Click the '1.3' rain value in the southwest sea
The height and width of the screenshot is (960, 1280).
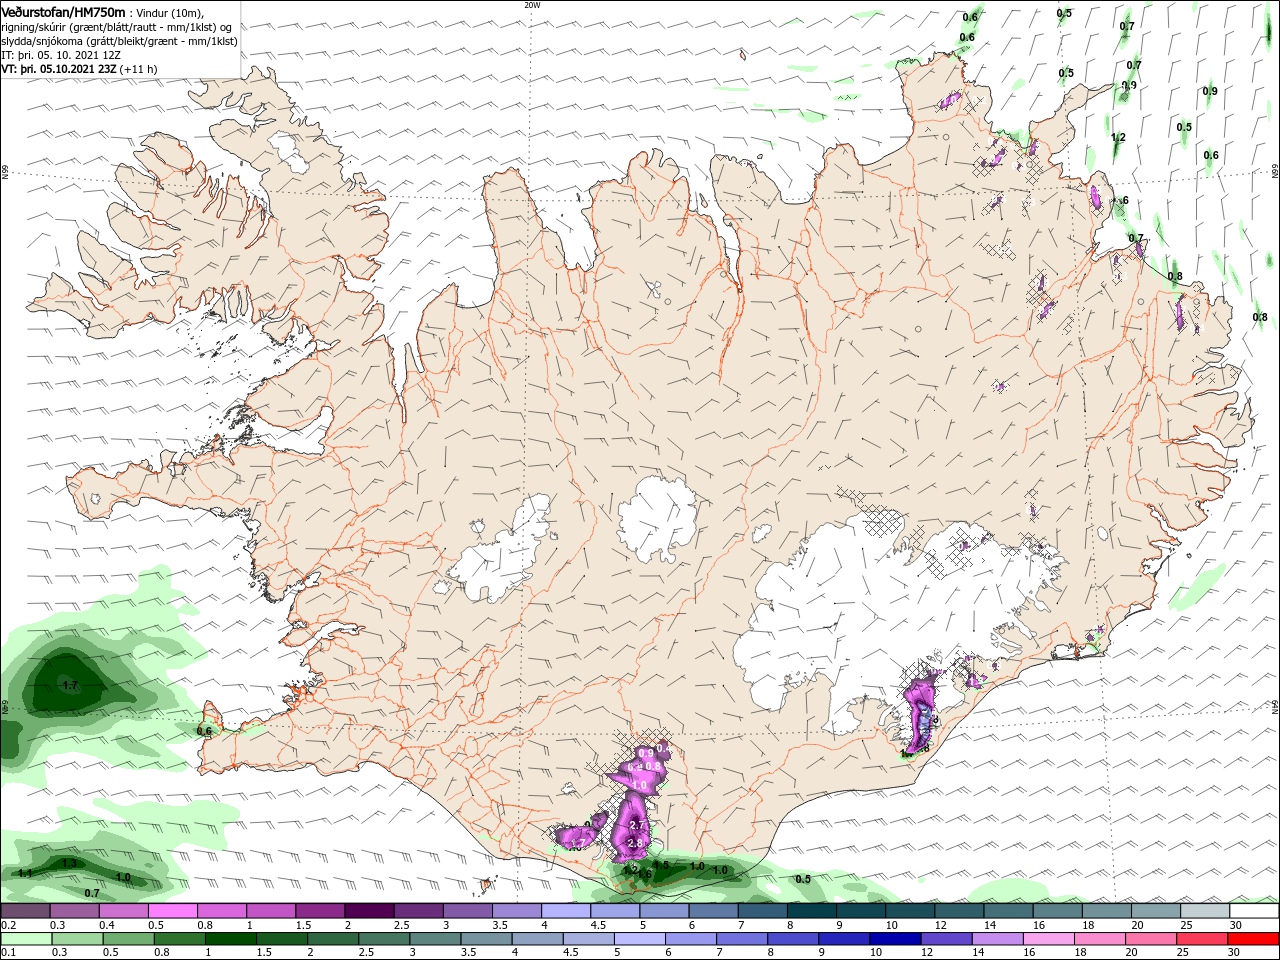pos(69,863)
